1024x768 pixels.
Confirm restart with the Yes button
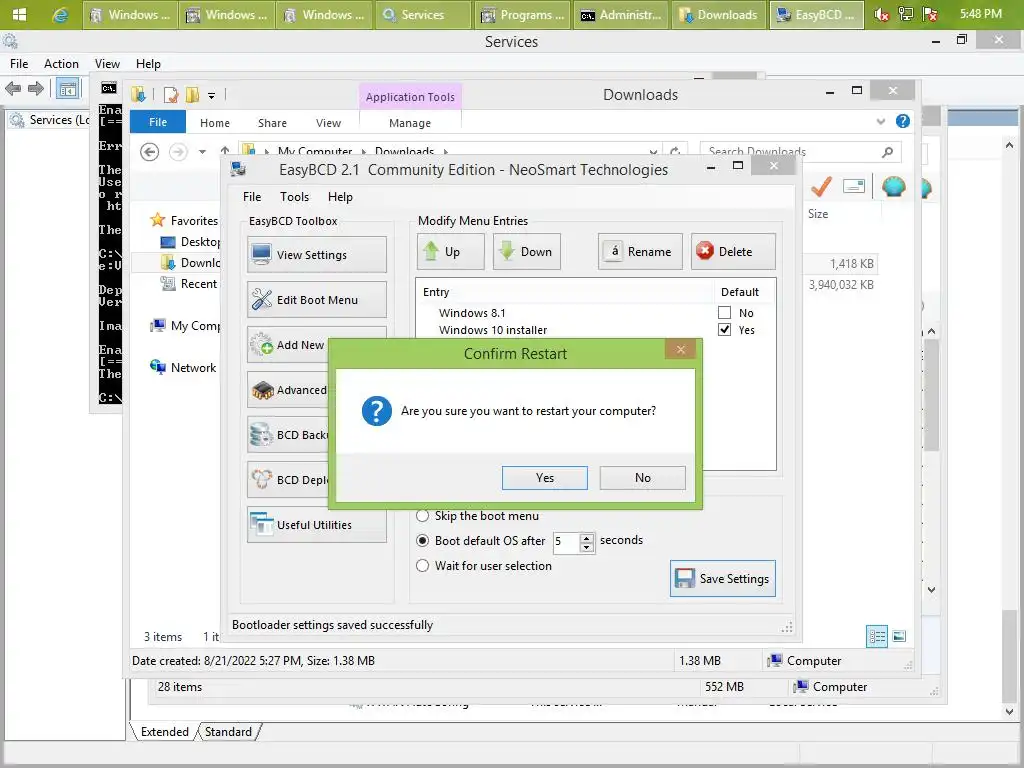pyautogui.click(x=545, y=477)
